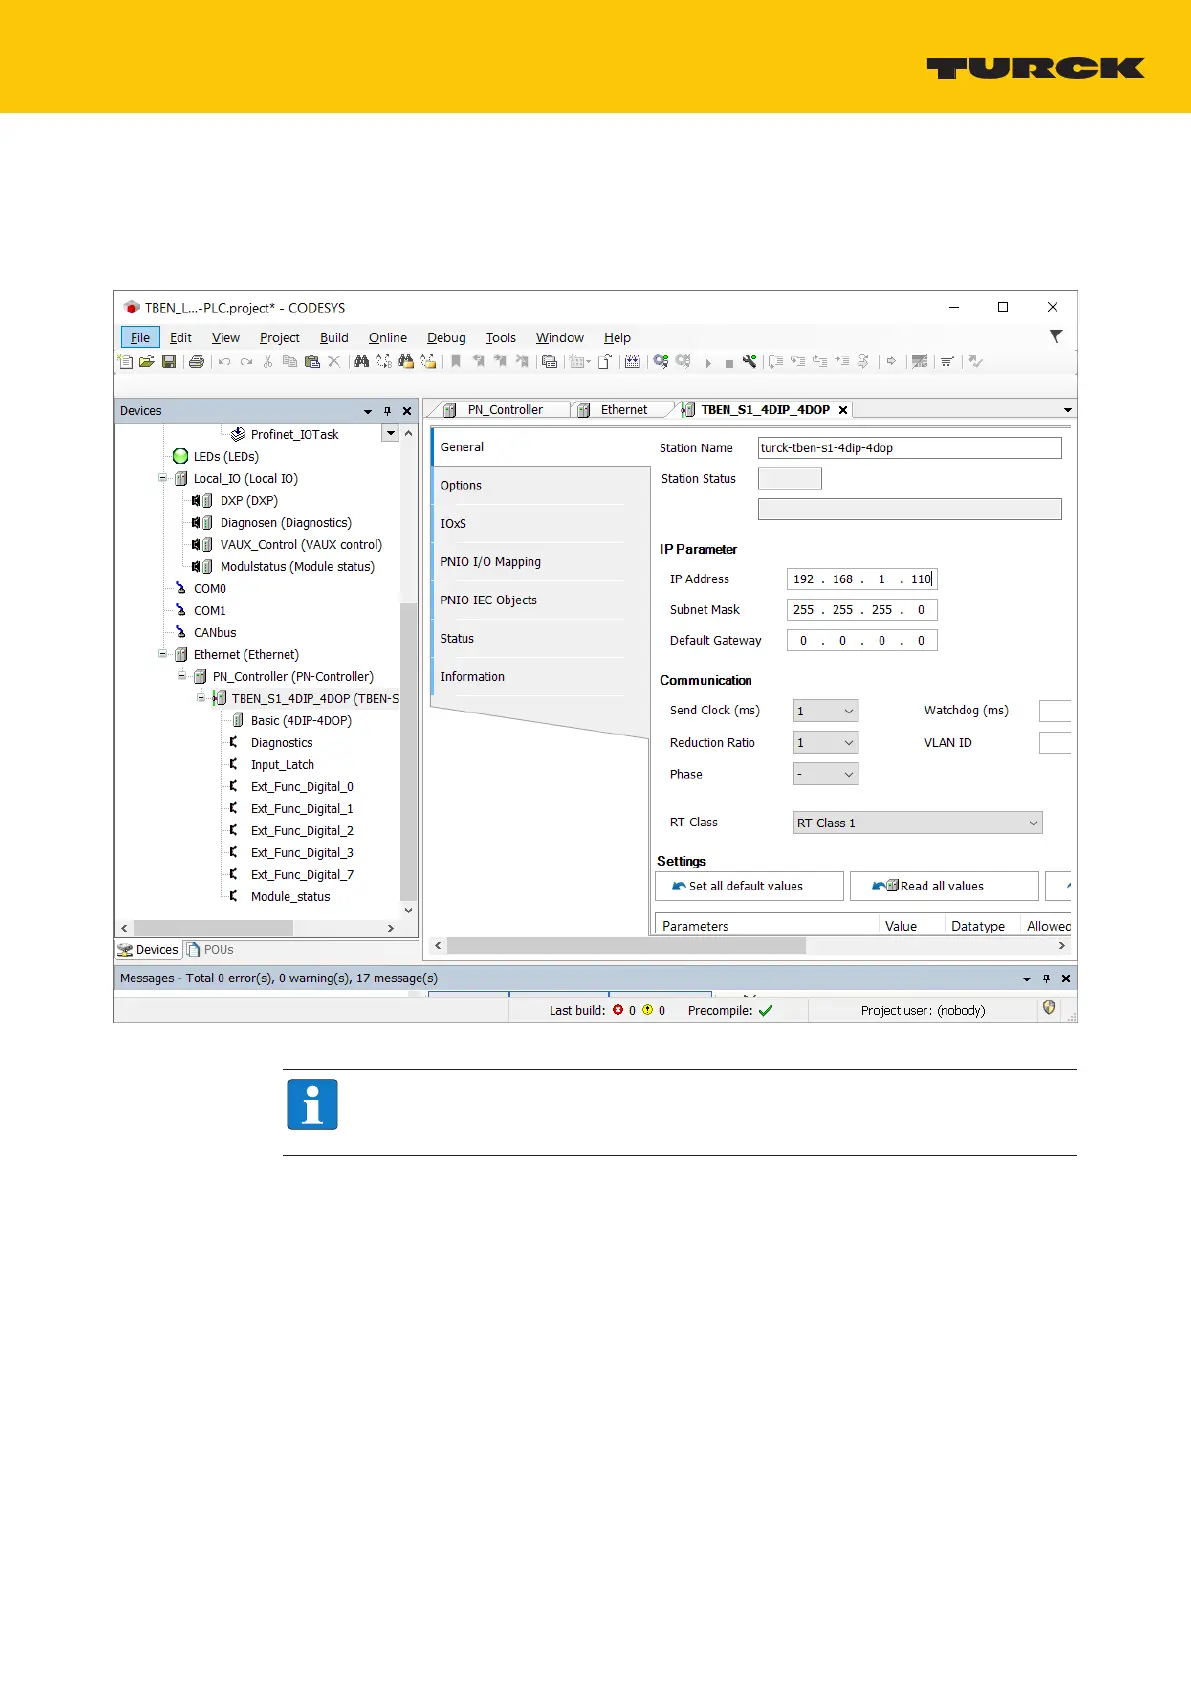This screenshot has width=1191, height=1684.
Task: Click Read all values button
Action: [944, 886]
